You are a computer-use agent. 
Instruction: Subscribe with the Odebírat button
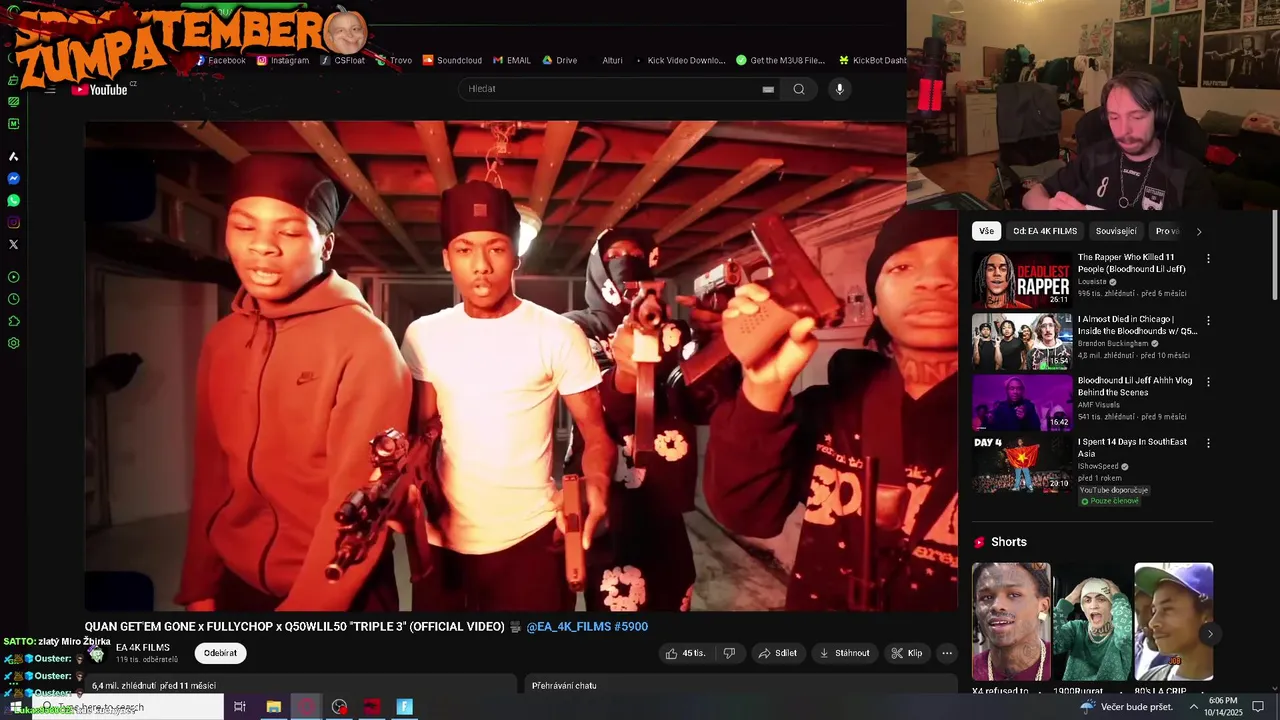220,653
